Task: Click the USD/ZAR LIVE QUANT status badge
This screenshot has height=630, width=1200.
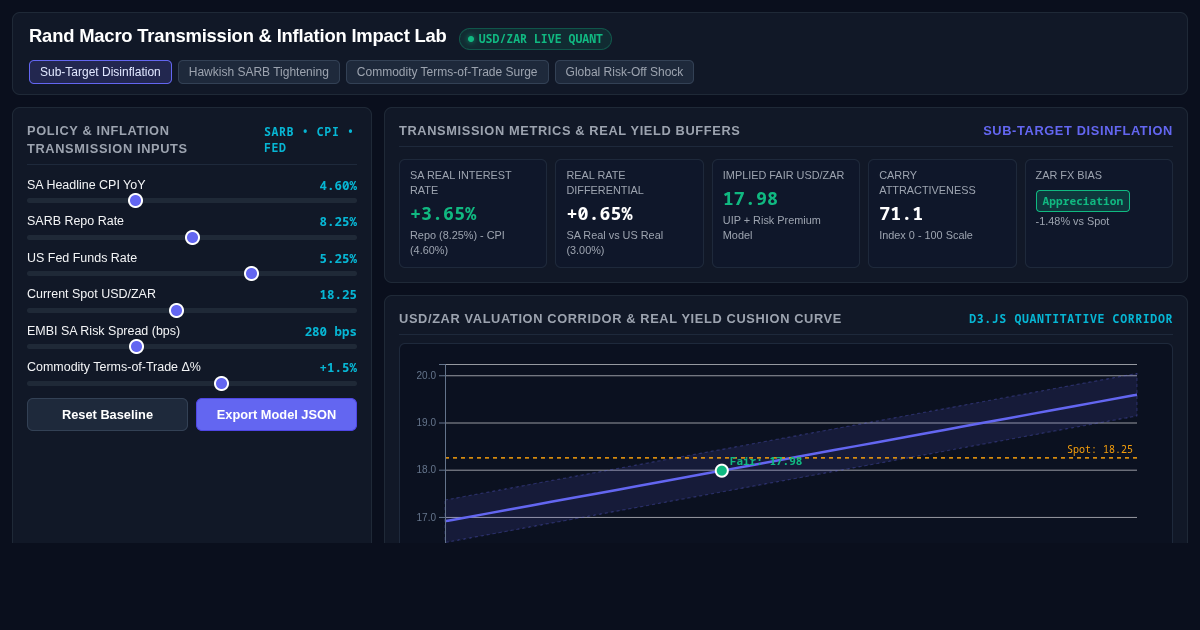Action: click(535, 39)
